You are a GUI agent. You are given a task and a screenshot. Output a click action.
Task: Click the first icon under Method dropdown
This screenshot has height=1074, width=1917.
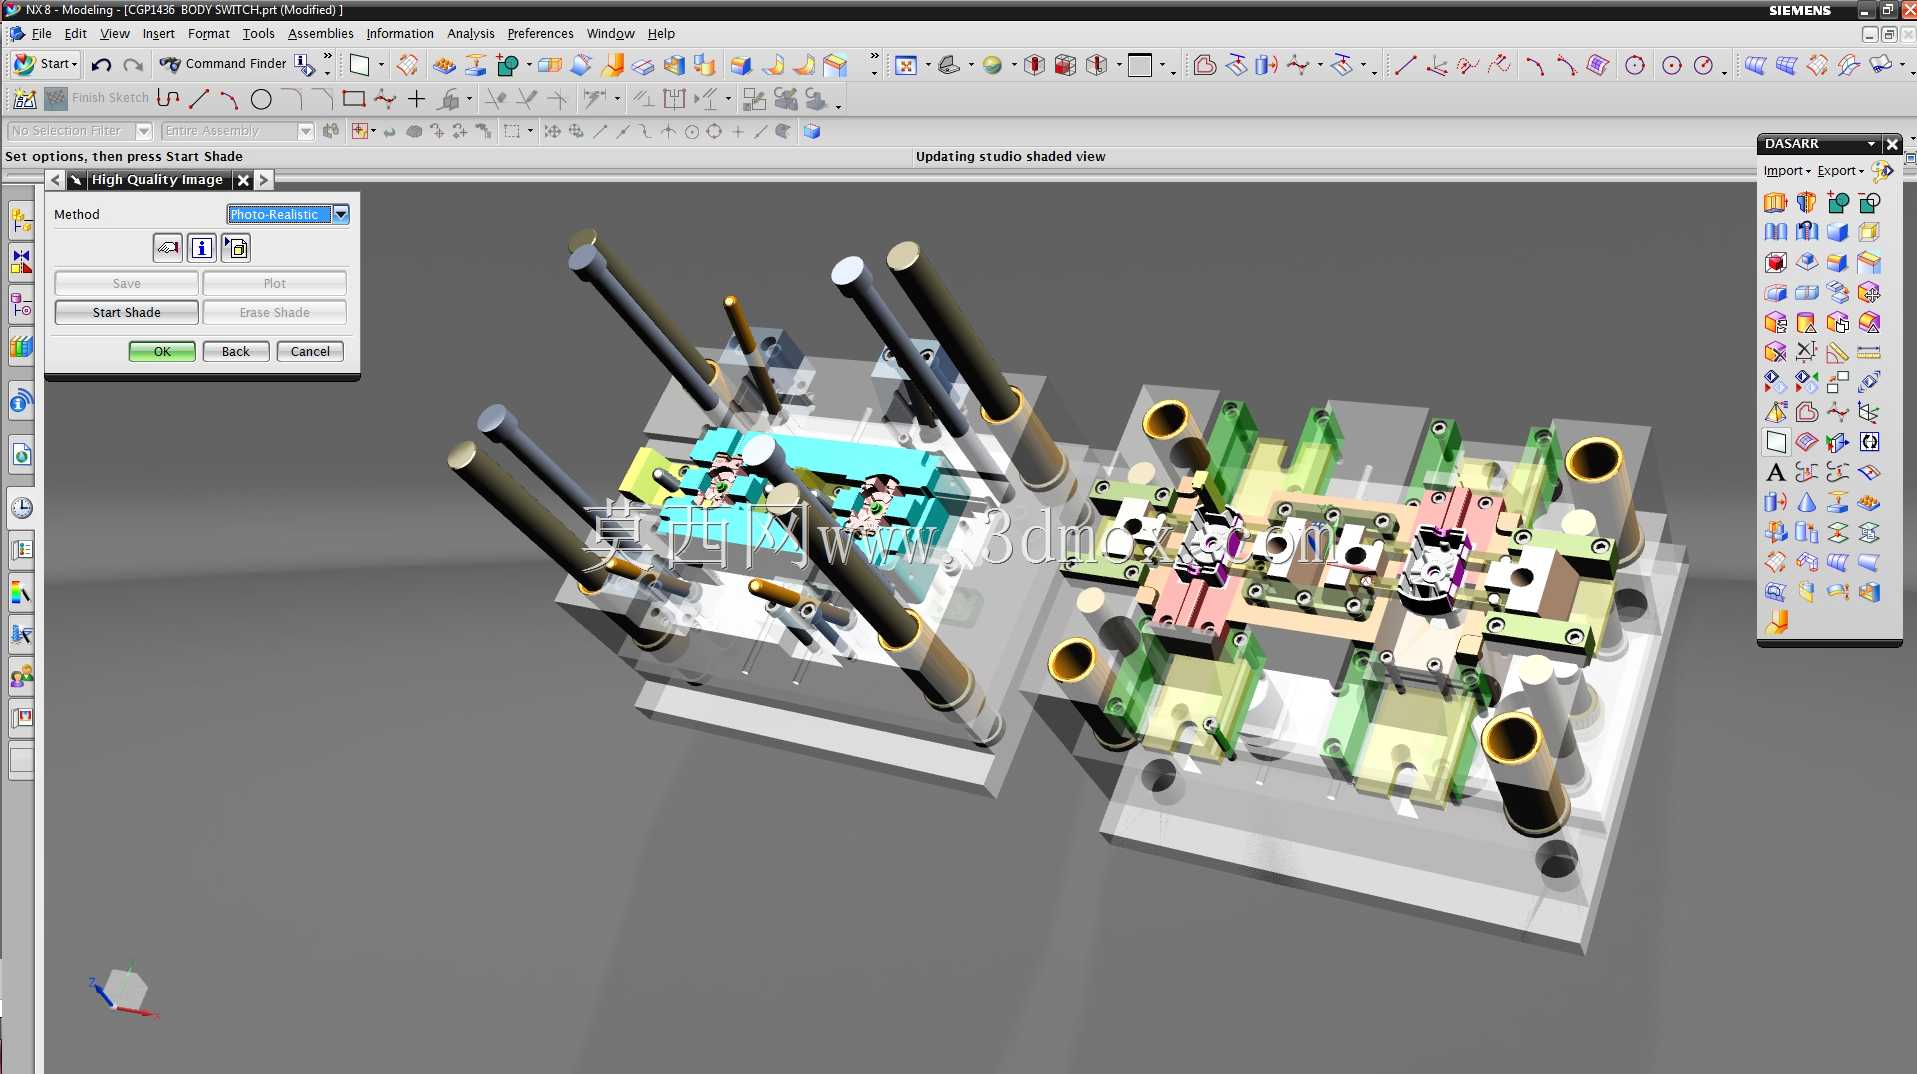click(x=167, y=248)
